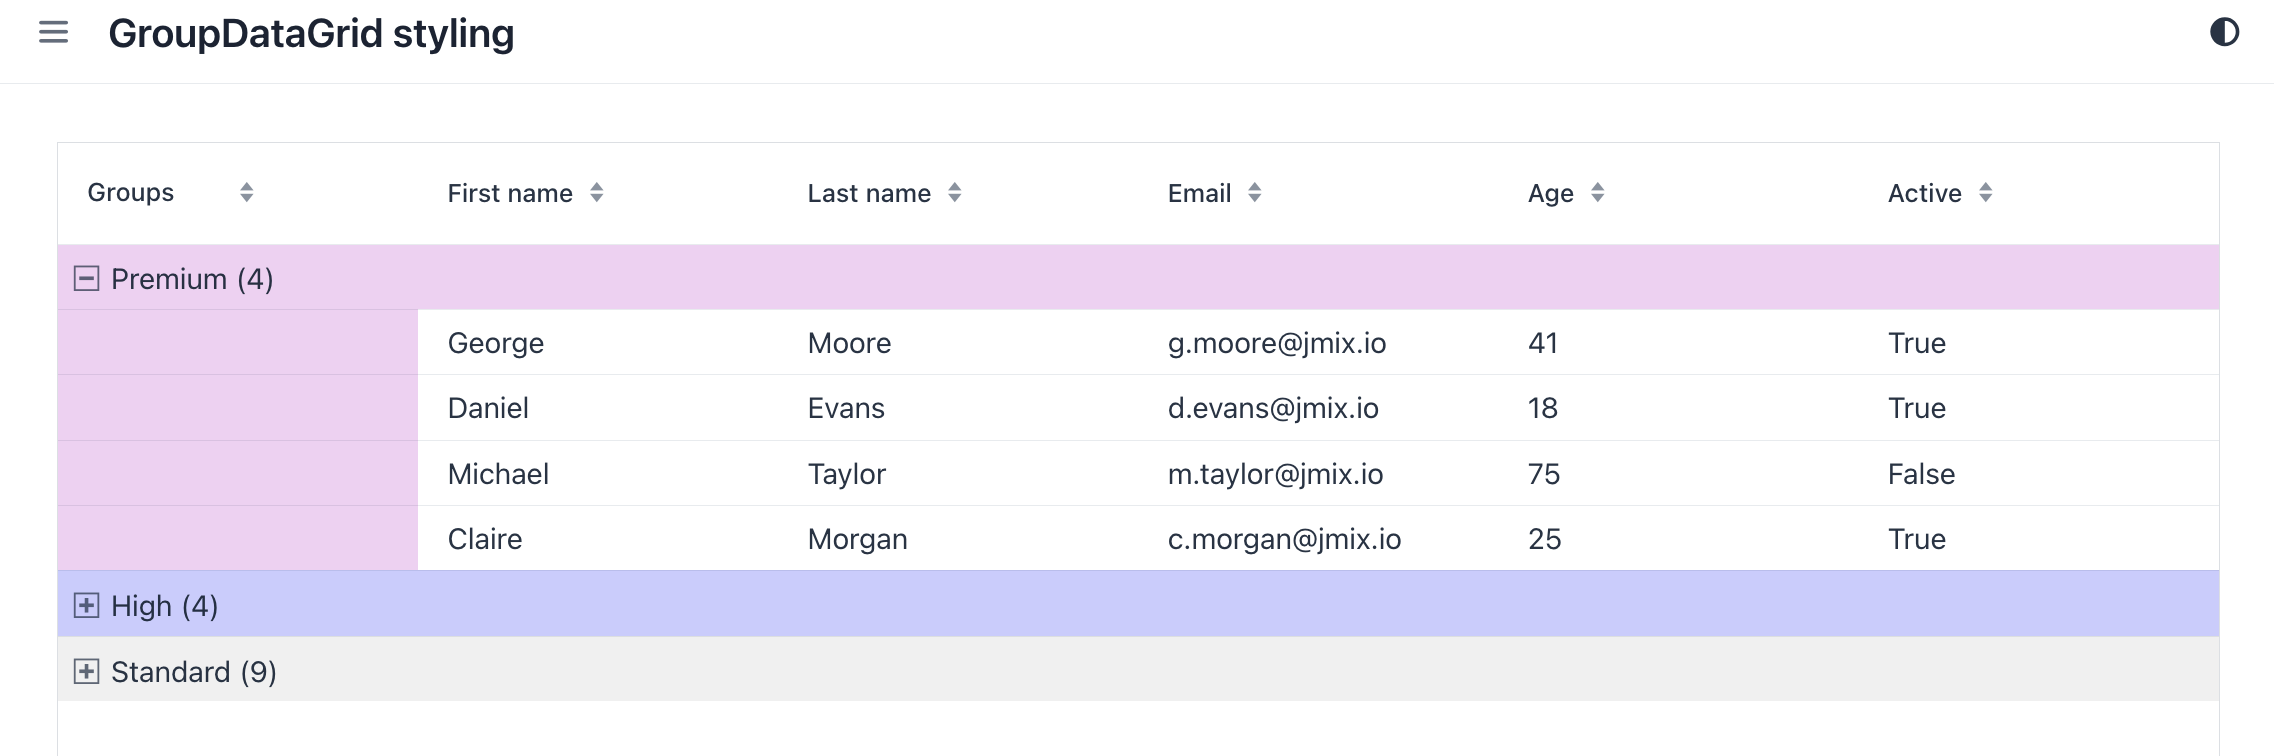Click Claire Morgan's email cell

[x=1284, y=539]
